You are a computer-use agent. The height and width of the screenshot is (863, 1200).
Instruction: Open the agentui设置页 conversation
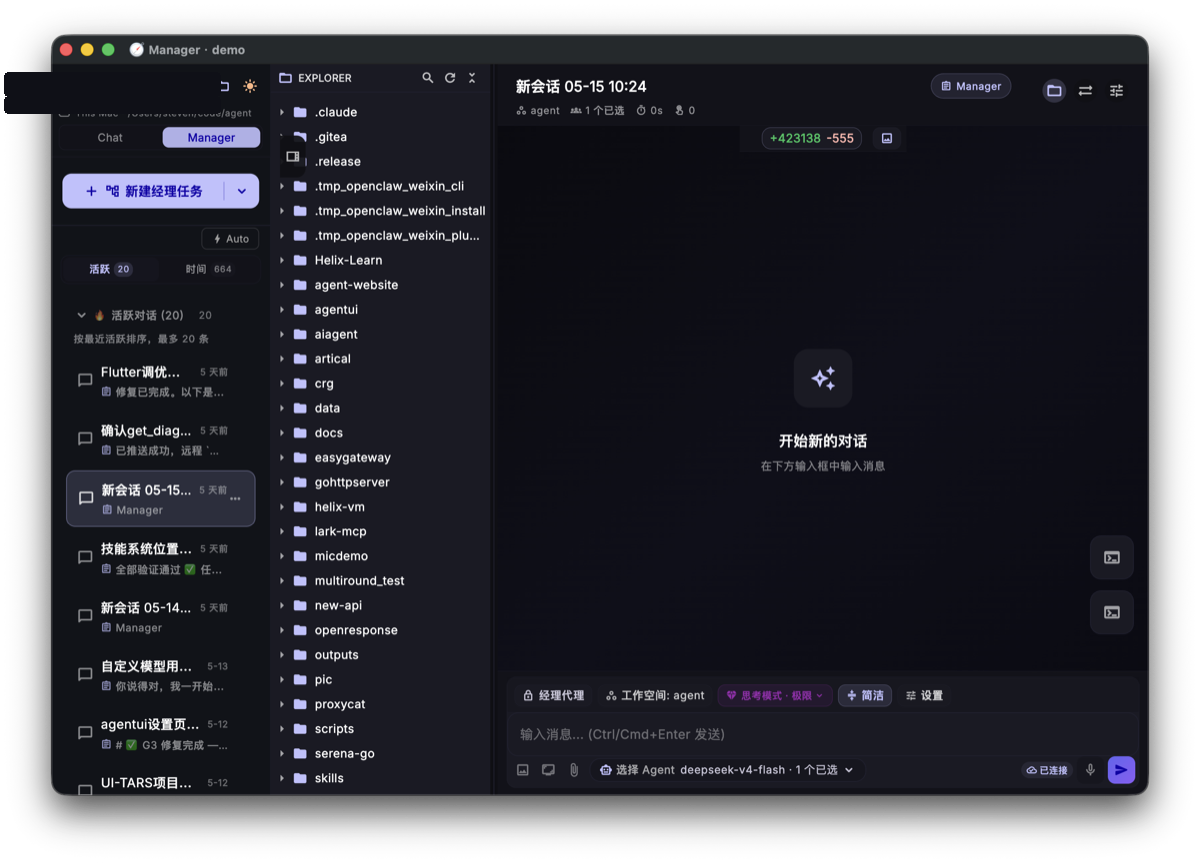(x=160, y=734)
